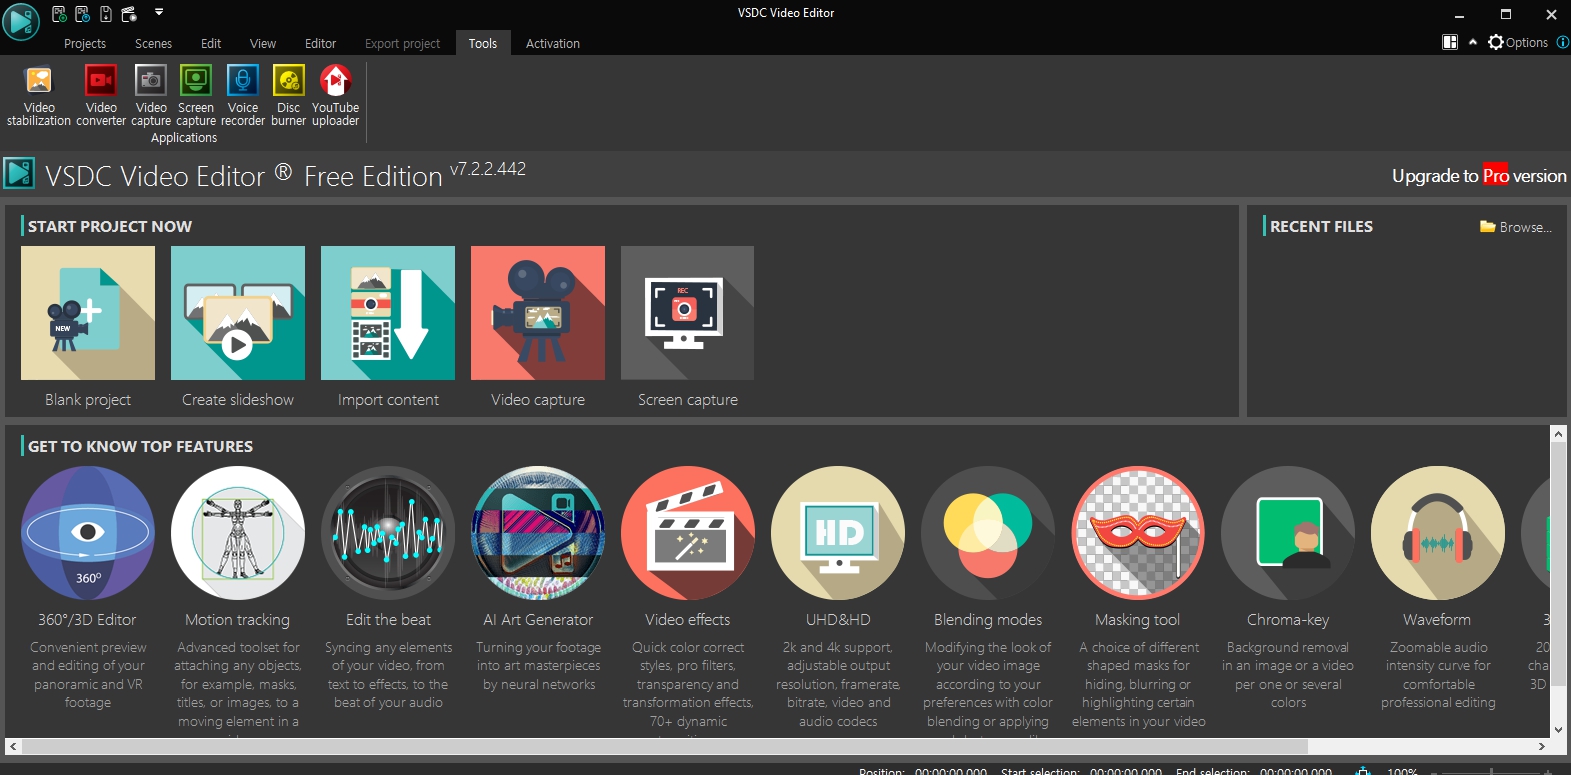Switch to the Scenes tab

tap(153, 44)
